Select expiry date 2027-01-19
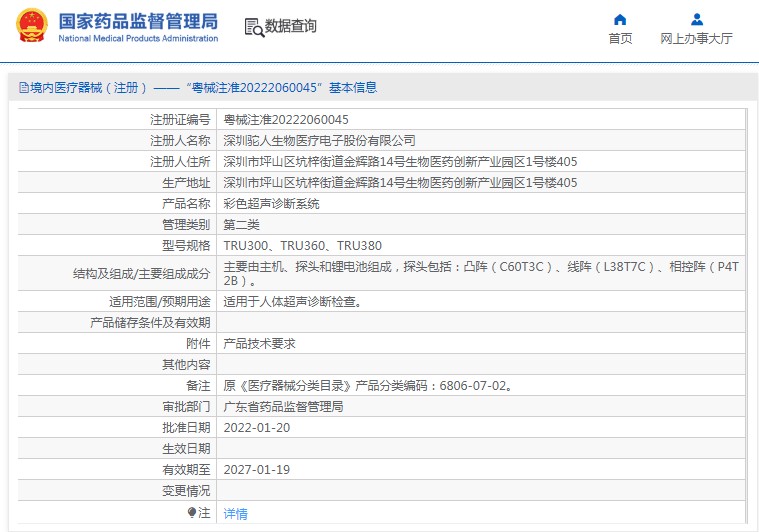 (257, 470)
